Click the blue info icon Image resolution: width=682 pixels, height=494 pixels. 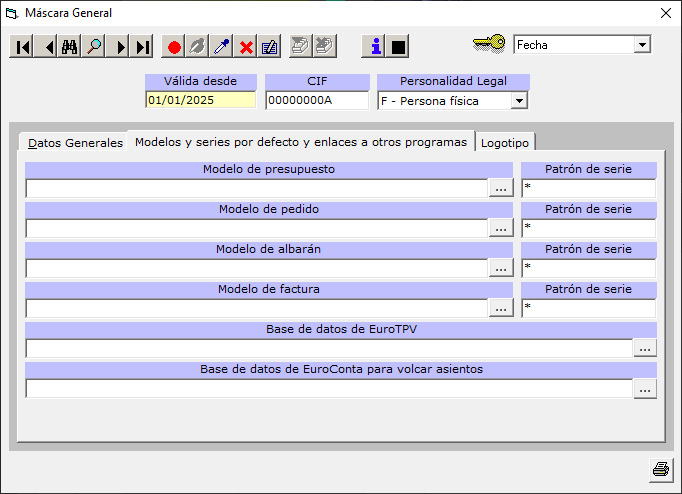[374, 46]
